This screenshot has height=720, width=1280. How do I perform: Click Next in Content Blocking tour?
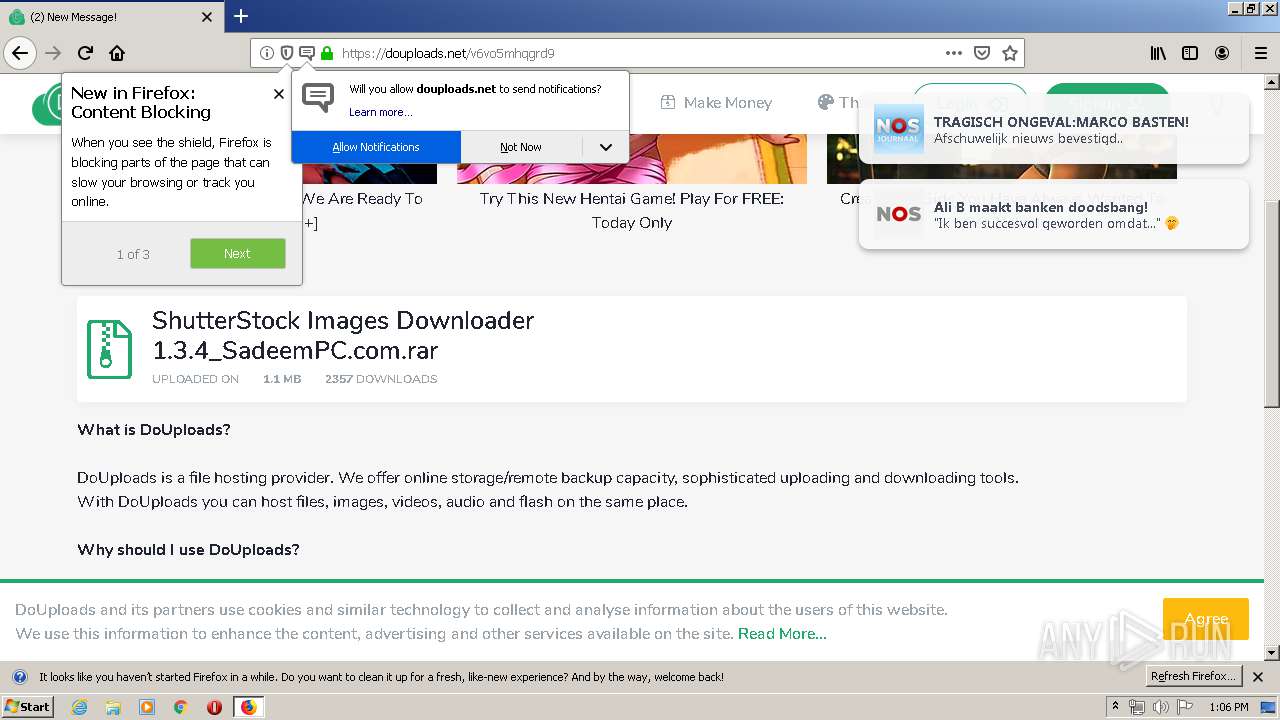[x=238, y=254]
